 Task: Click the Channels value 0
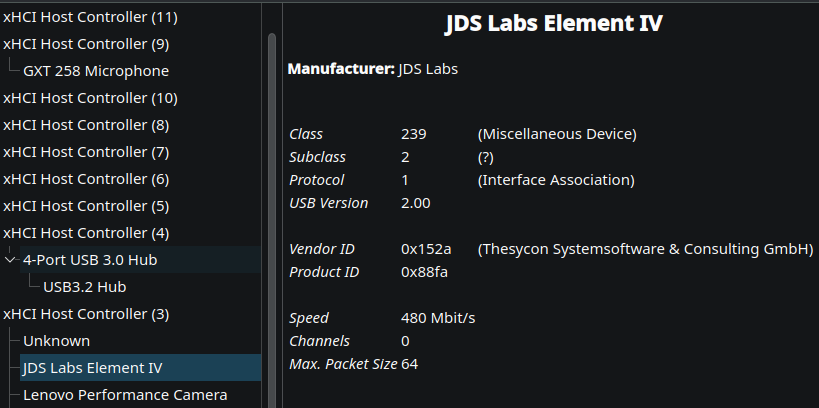[405, 341]
